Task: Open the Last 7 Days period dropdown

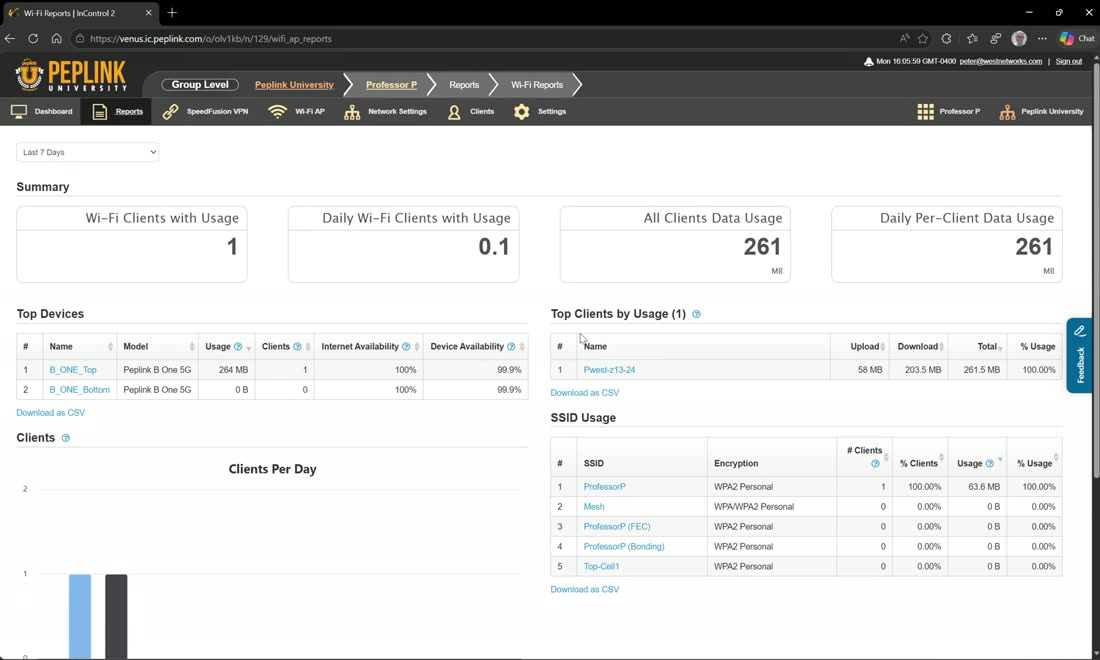Action: coord(88,152)
